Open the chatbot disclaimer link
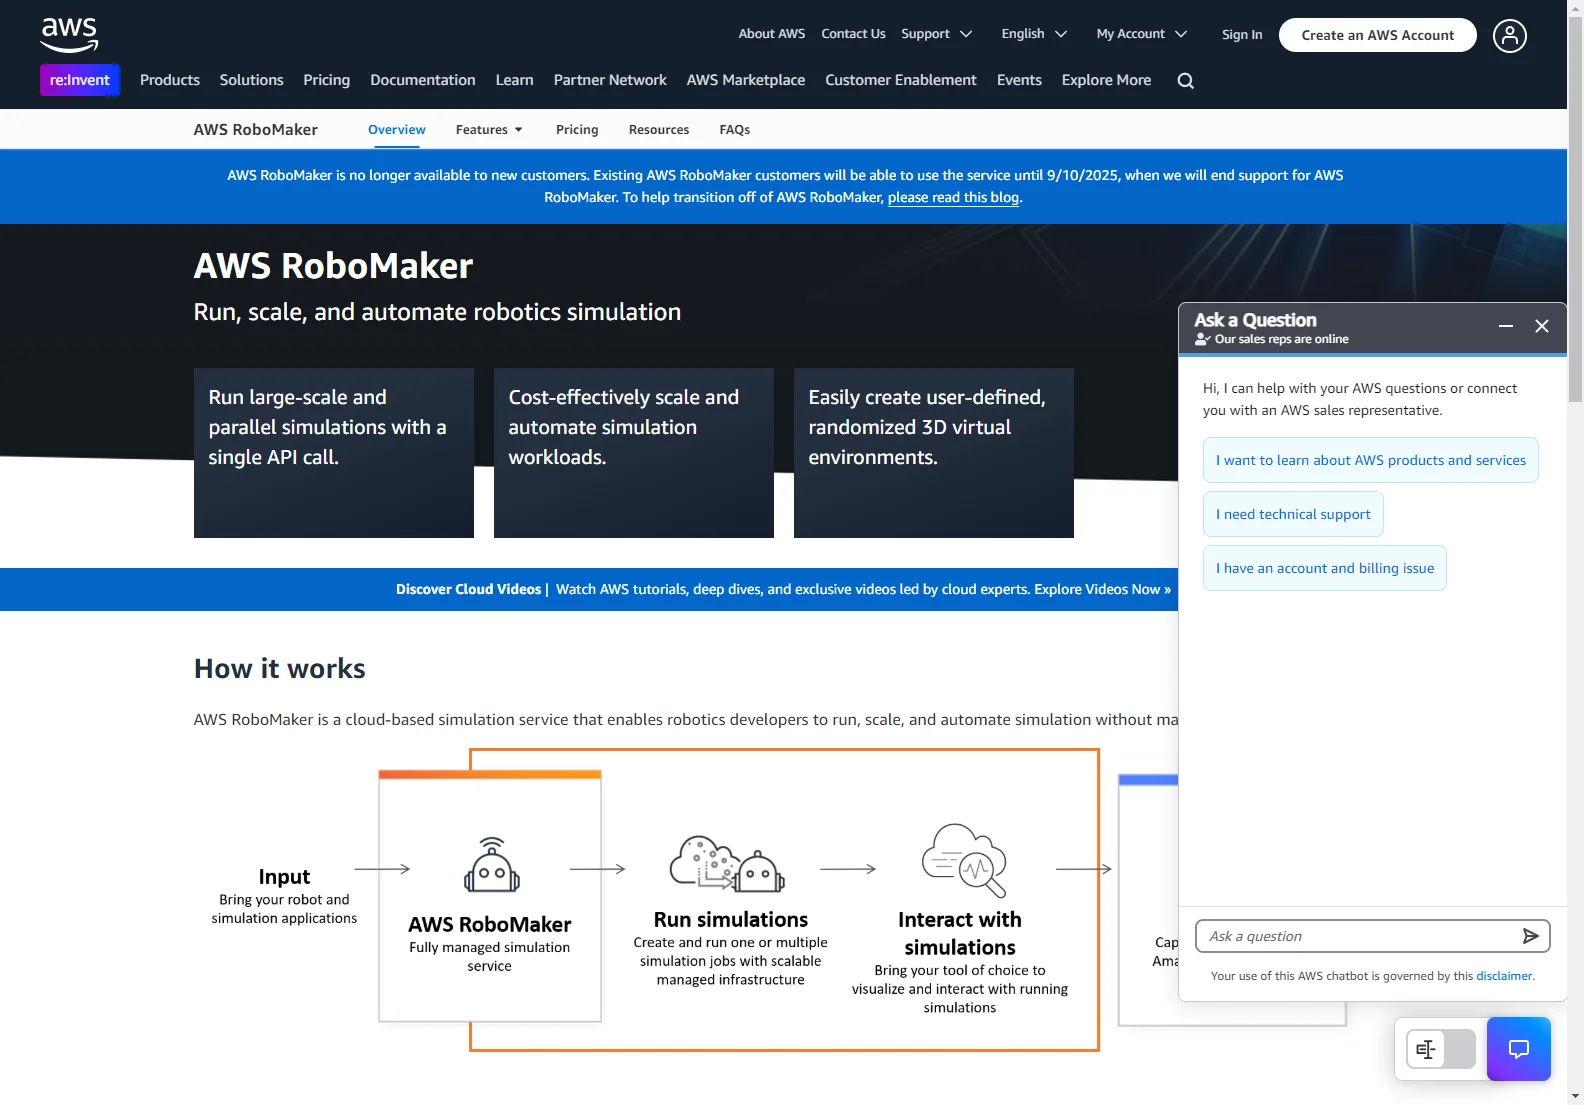 (x=1504, y=976)
